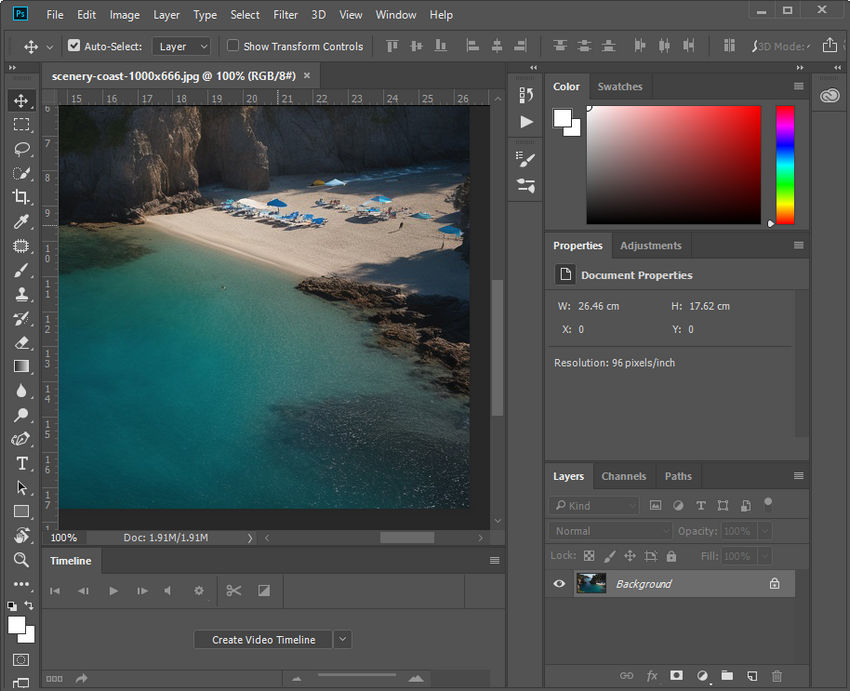
Task: Open the Image menu
Action: tap(125, 15)
